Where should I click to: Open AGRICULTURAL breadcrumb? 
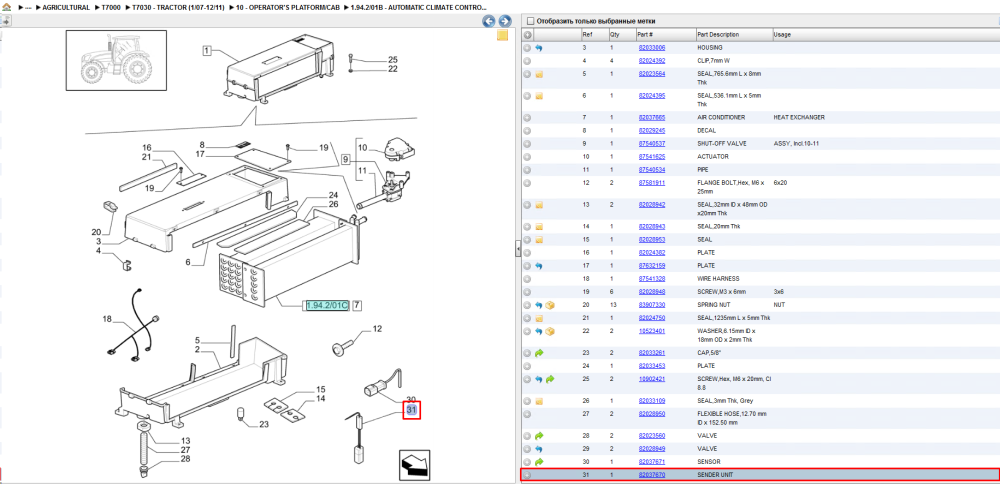(x=66, y=8)
